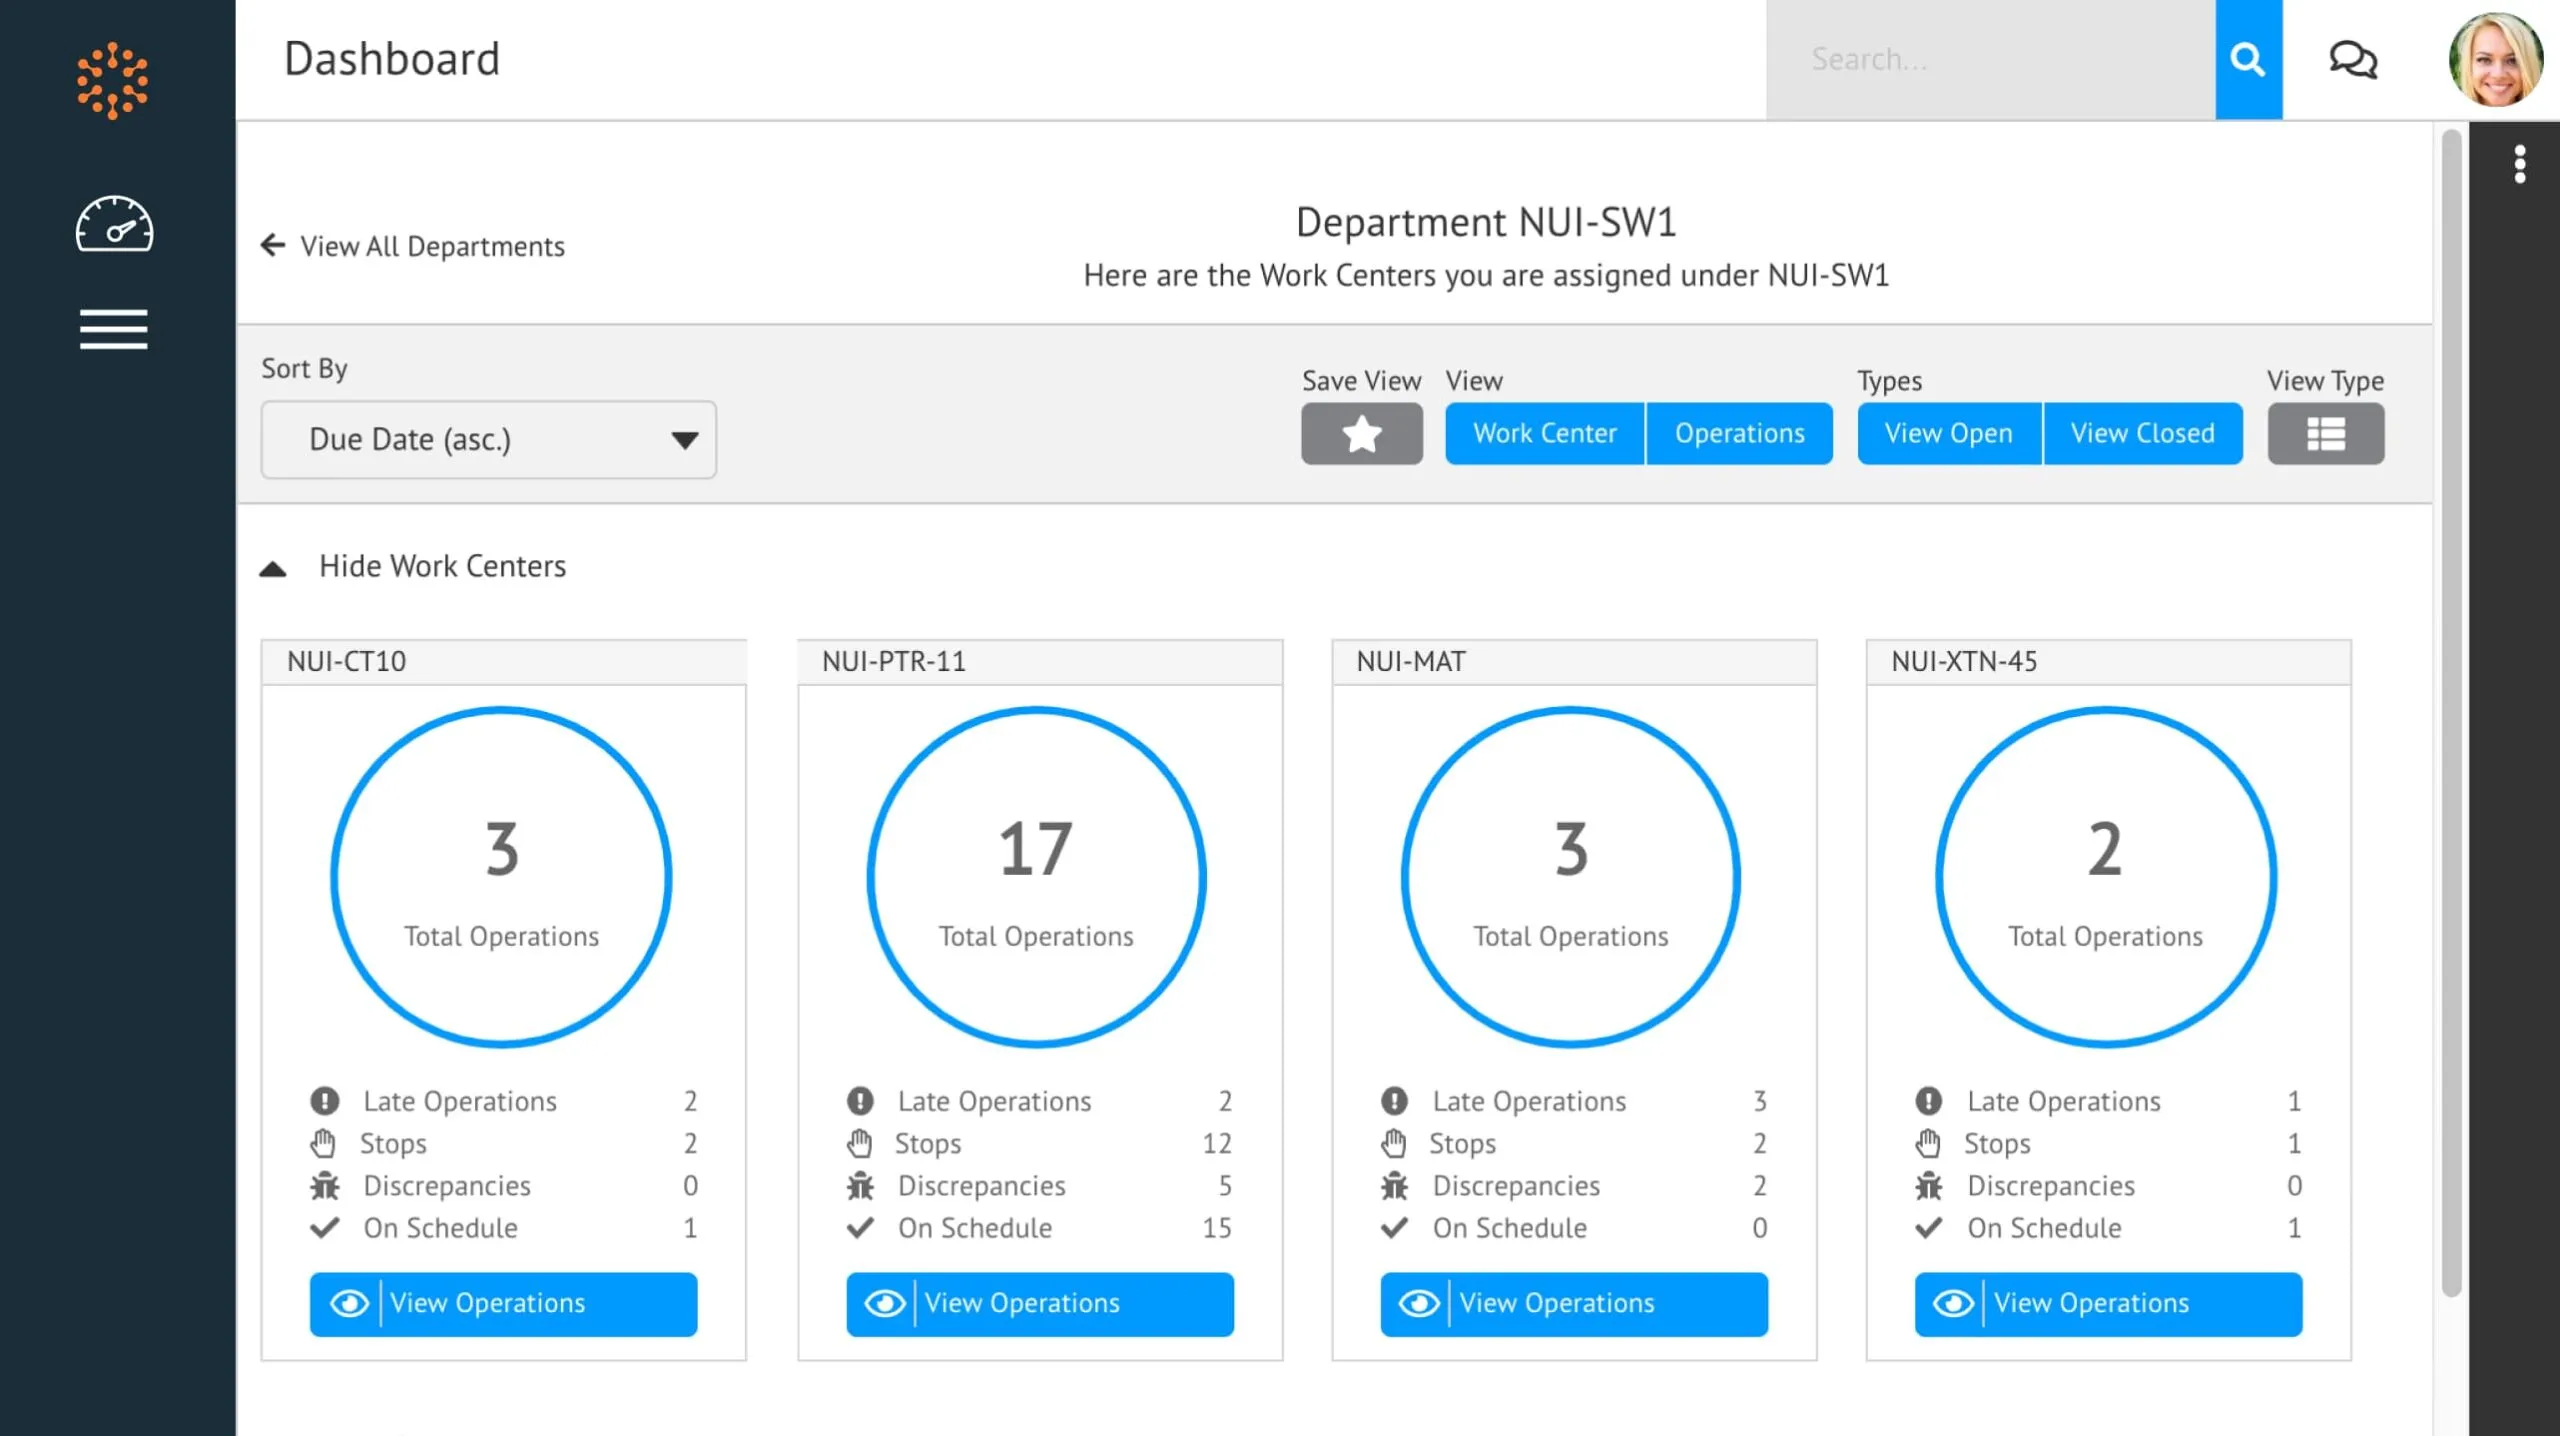Click Late Operations alert icon in NUI-XTN-45
The height and width of the screenshot is (1436, 2560).
coord(1928,1100)
